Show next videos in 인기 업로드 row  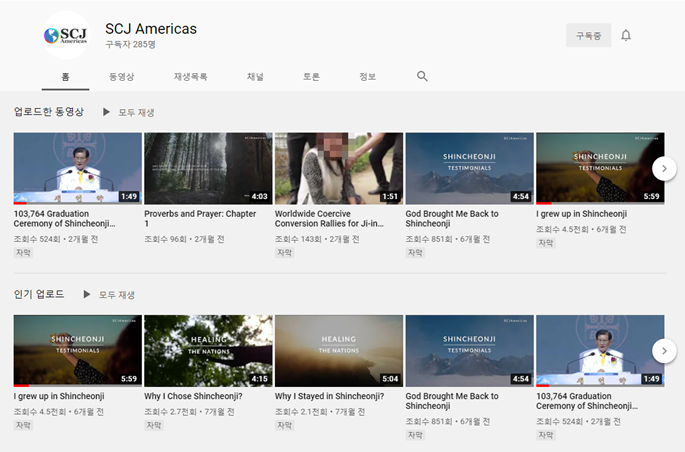(664, 351)
